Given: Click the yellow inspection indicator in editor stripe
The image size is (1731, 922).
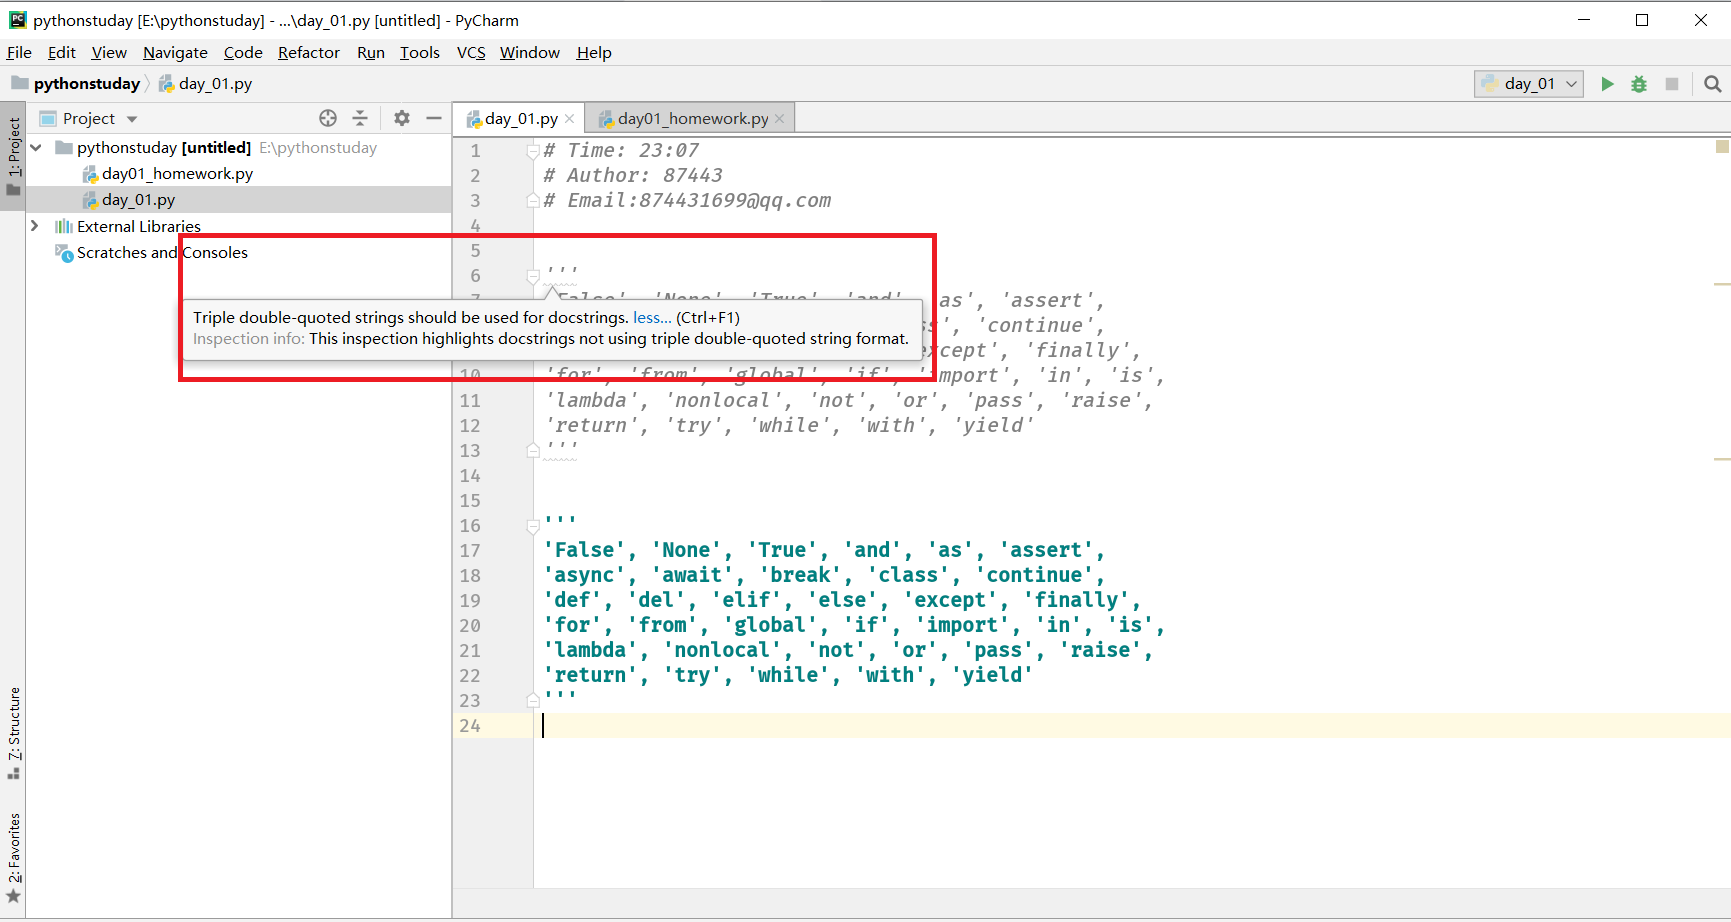Looking at the screenshot, I should coord(1722,146).
